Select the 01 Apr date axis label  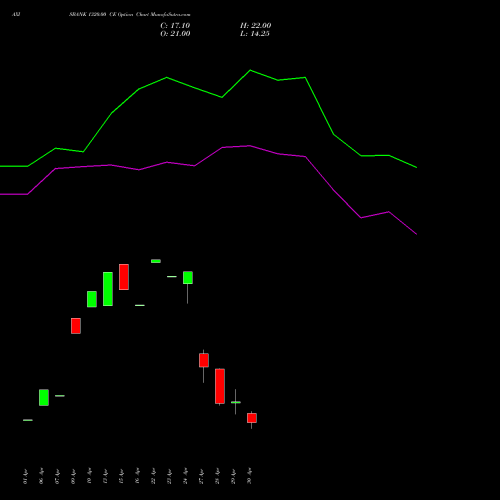click(x=25, y=477)
